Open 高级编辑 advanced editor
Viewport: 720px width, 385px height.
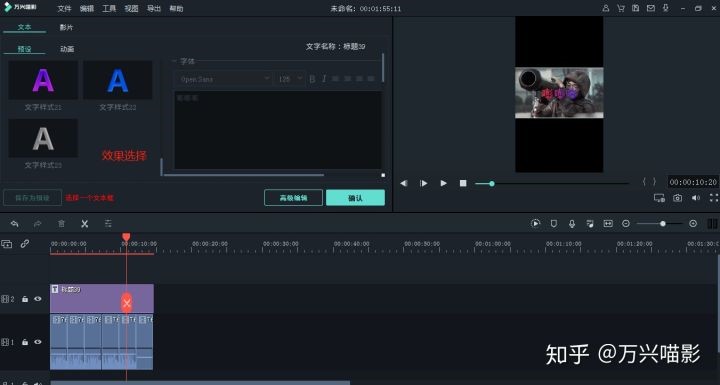pyautogui.click(x=293, y=198)
